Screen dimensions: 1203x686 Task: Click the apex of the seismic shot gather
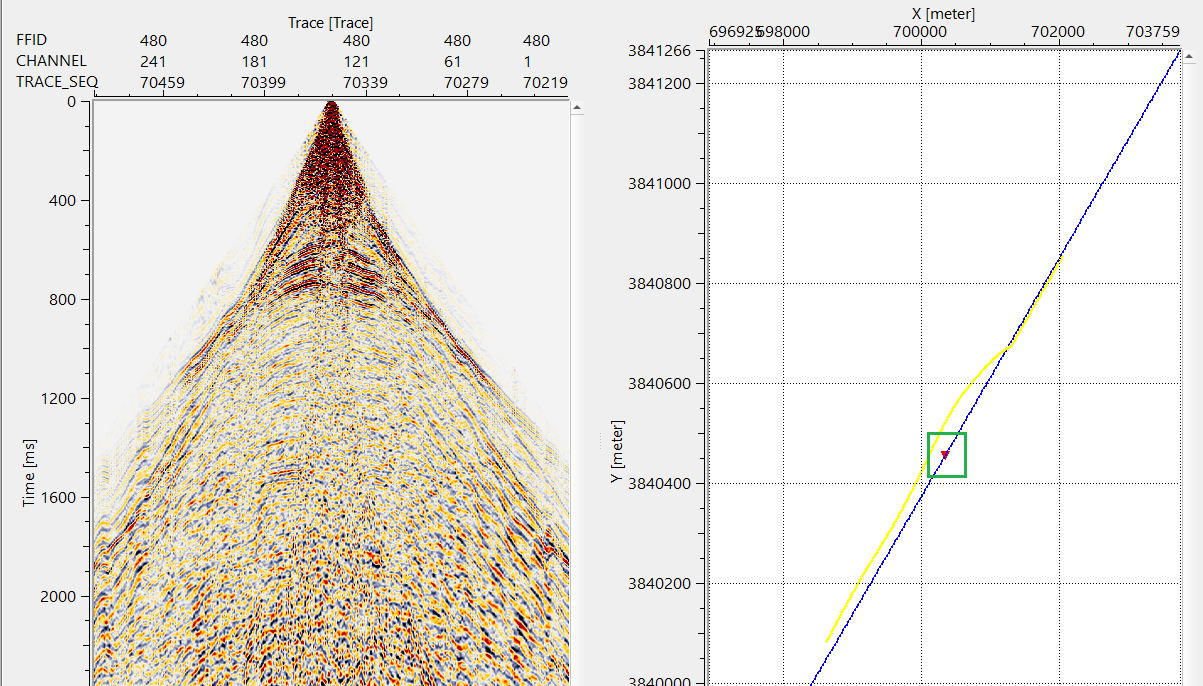(x=332, y=106)
